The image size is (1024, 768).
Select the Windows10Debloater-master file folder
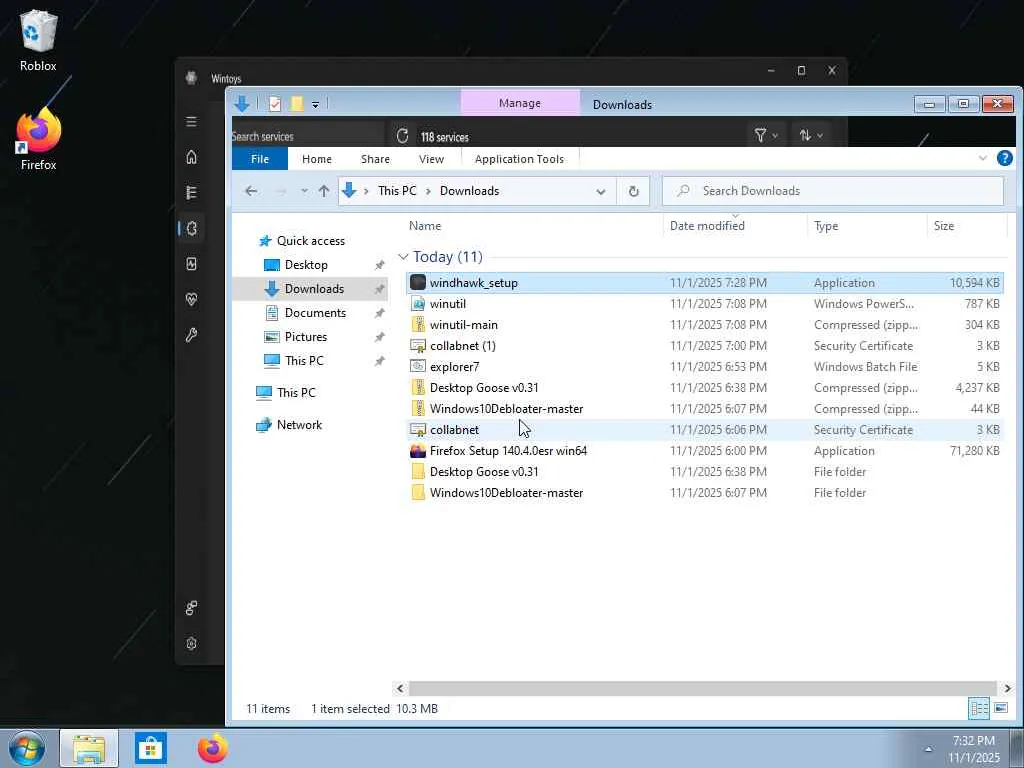[705, 492]
